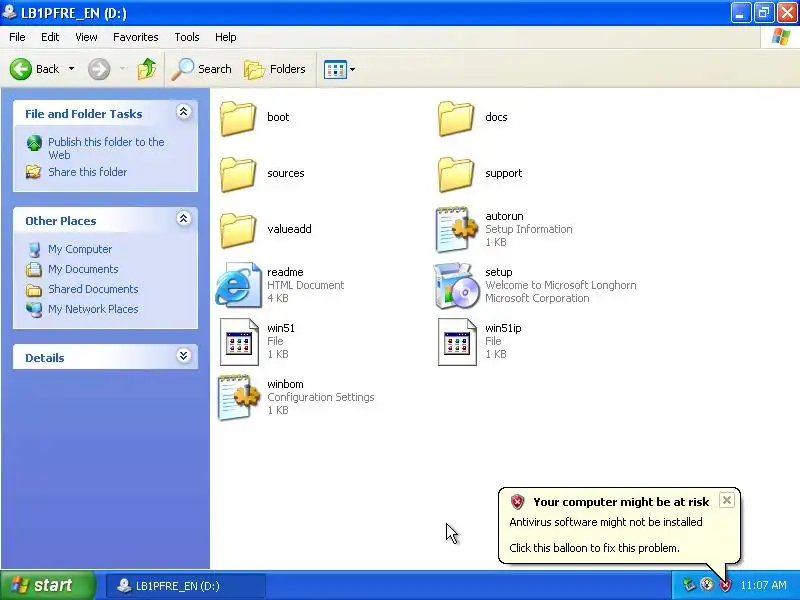800x600 pixels.
Task: Click the taskbar clock showing 11:07 AM
Action: (x=763, y=585)
